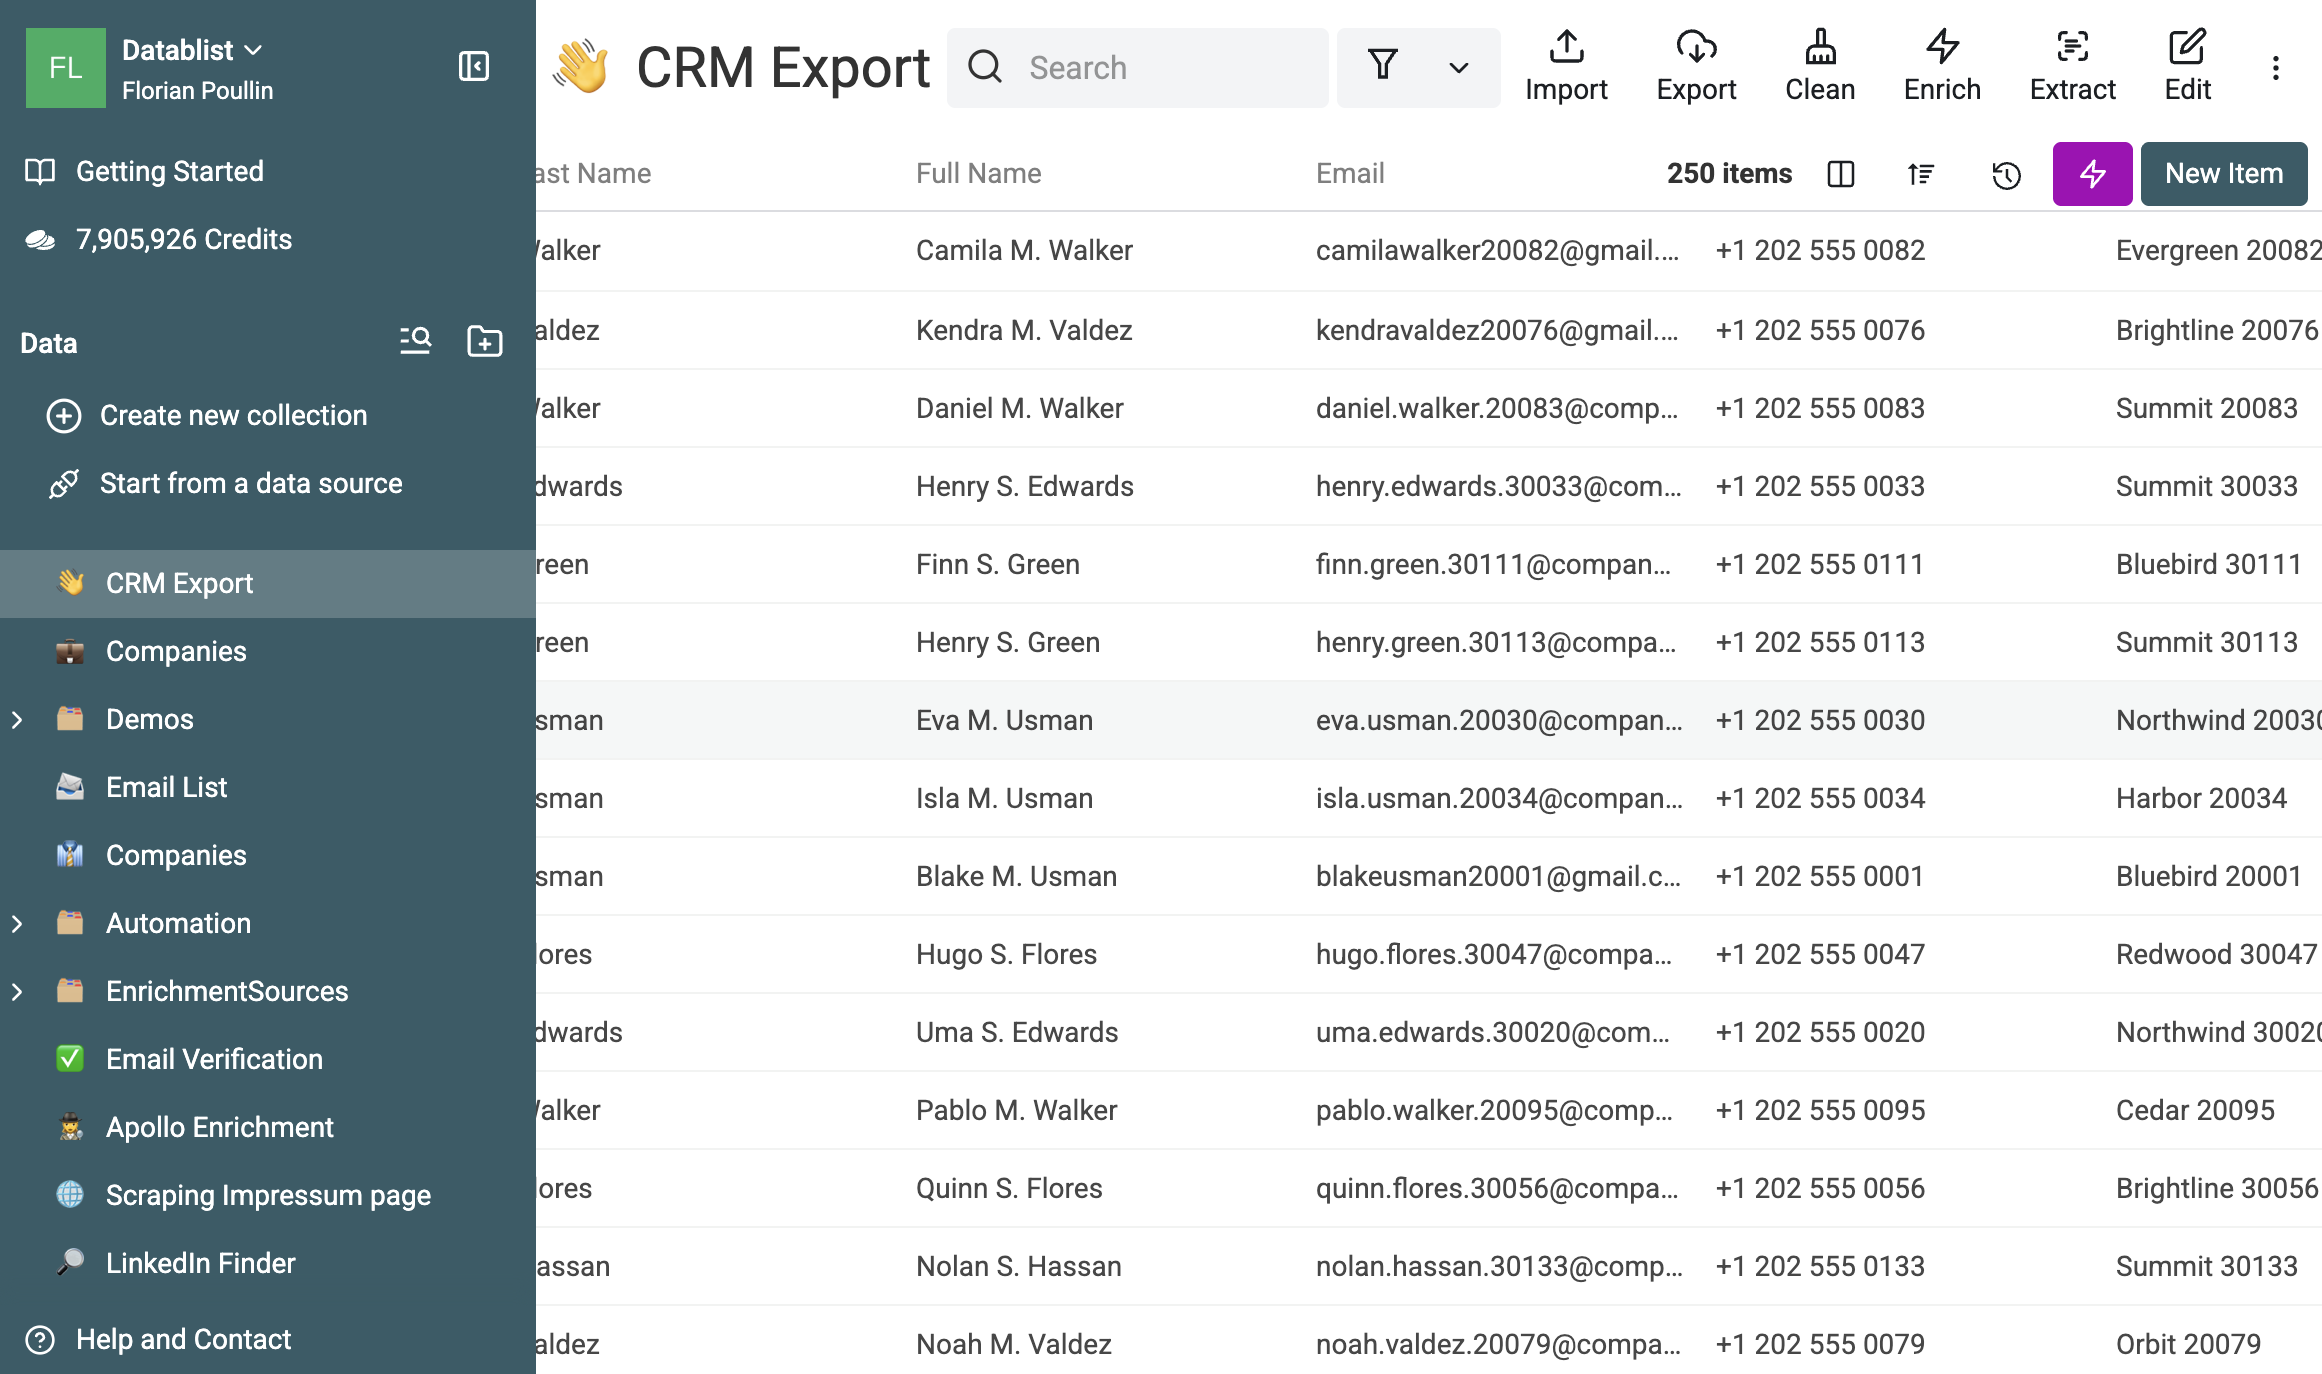Open the Edit collection tool
Viewport: 2322px width, 1374px height.
click(x=2187, y=67)
